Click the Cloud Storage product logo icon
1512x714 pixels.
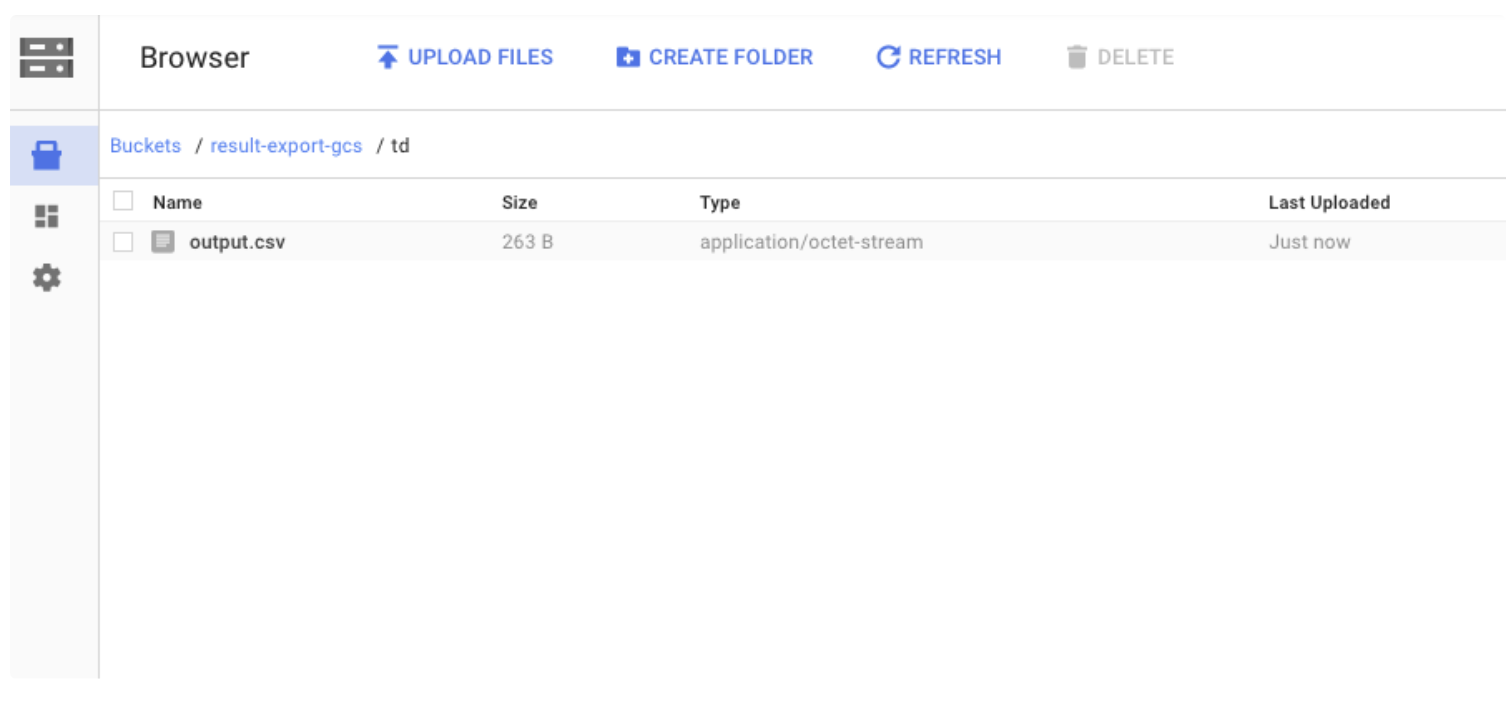(x=46, y=57)
